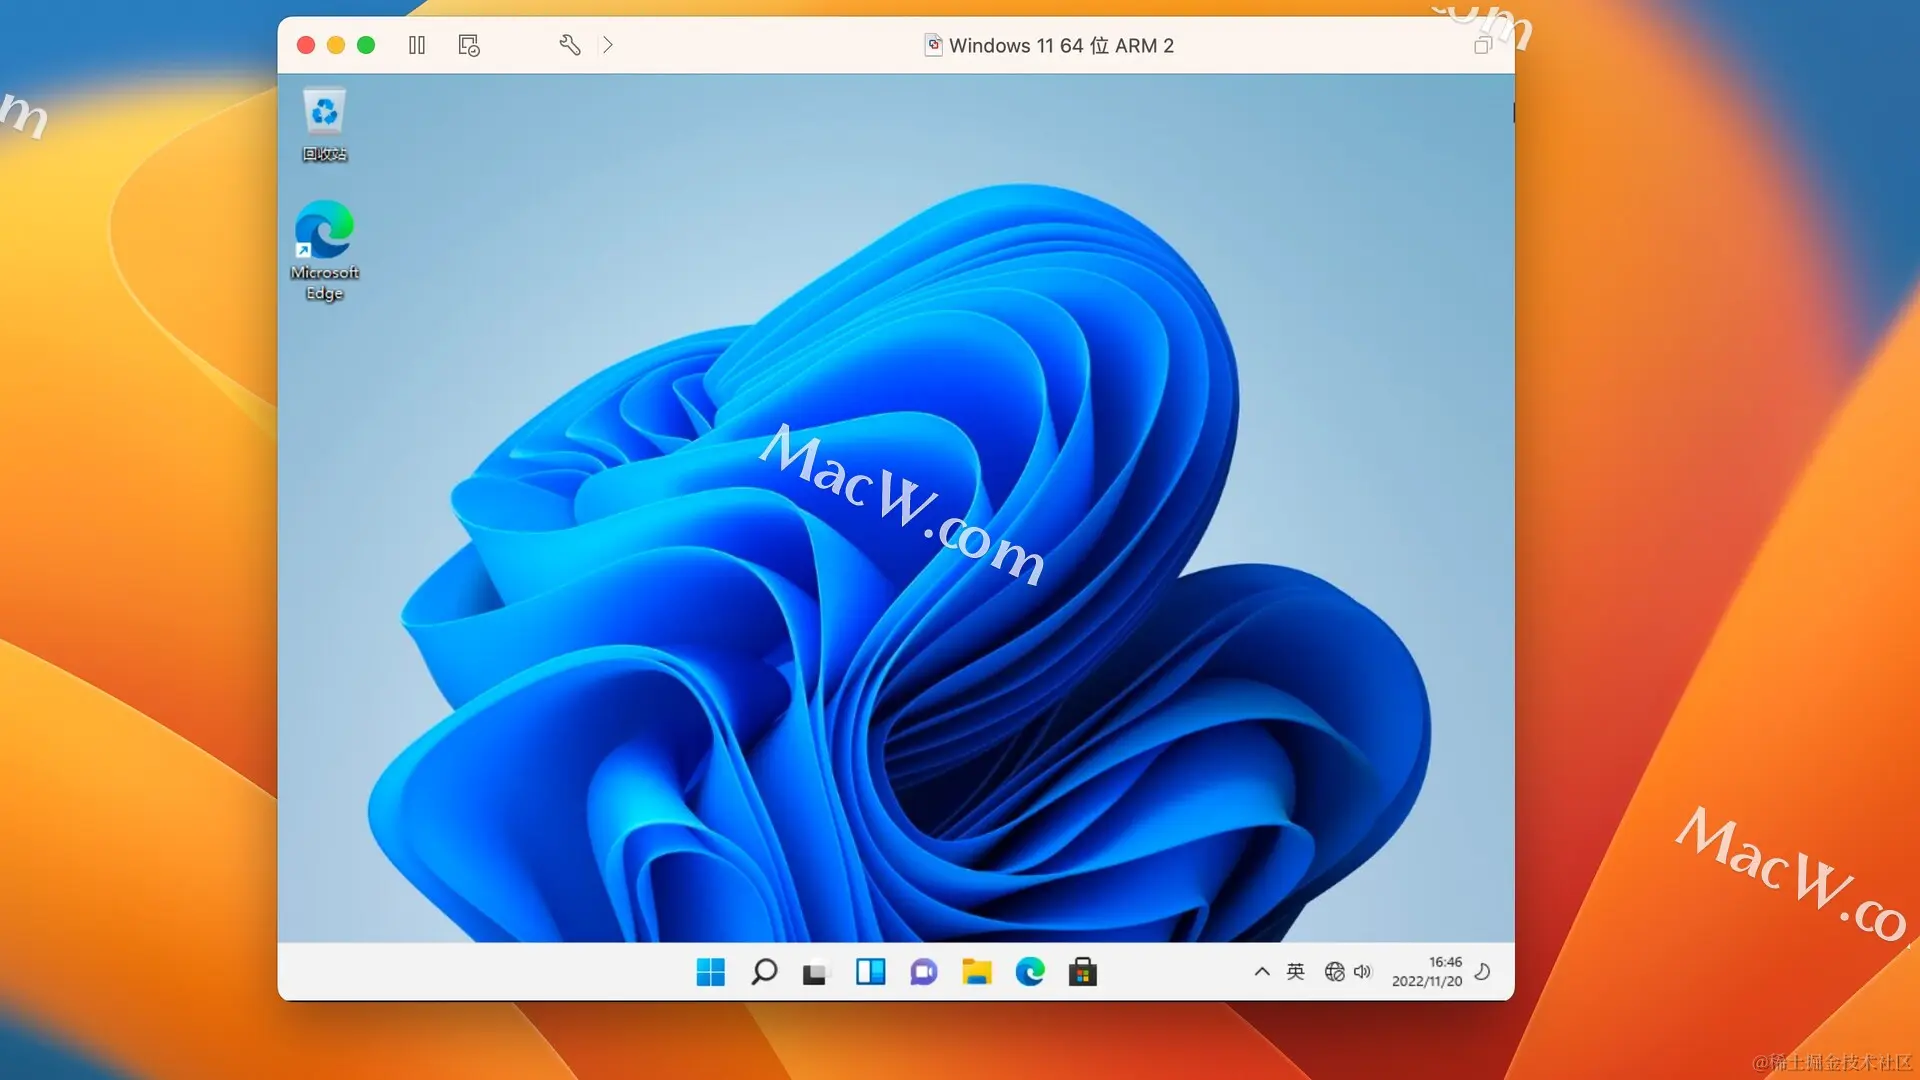The image size is (1920, 1080).
Task: Open the Widgets panel
Action: click(x=870, y=972)
